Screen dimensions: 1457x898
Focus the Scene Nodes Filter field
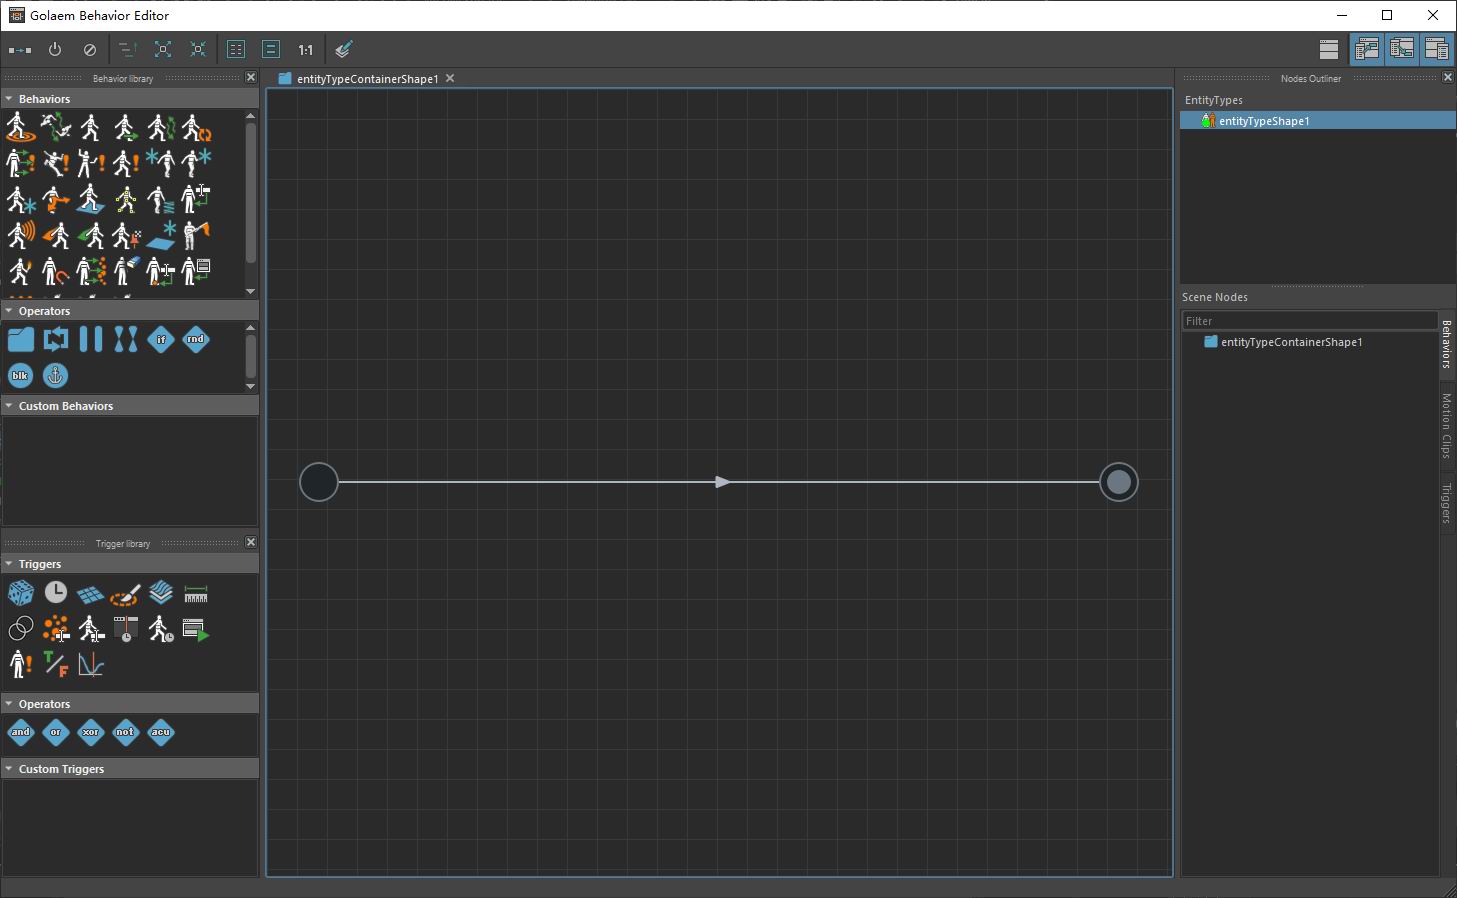point(1310,321)
